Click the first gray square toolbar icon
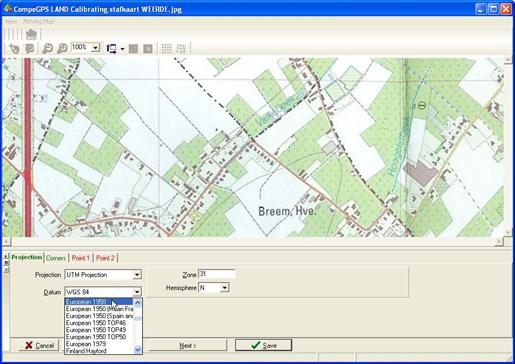This screenshot has height=364, width=515. pos(133,49)
